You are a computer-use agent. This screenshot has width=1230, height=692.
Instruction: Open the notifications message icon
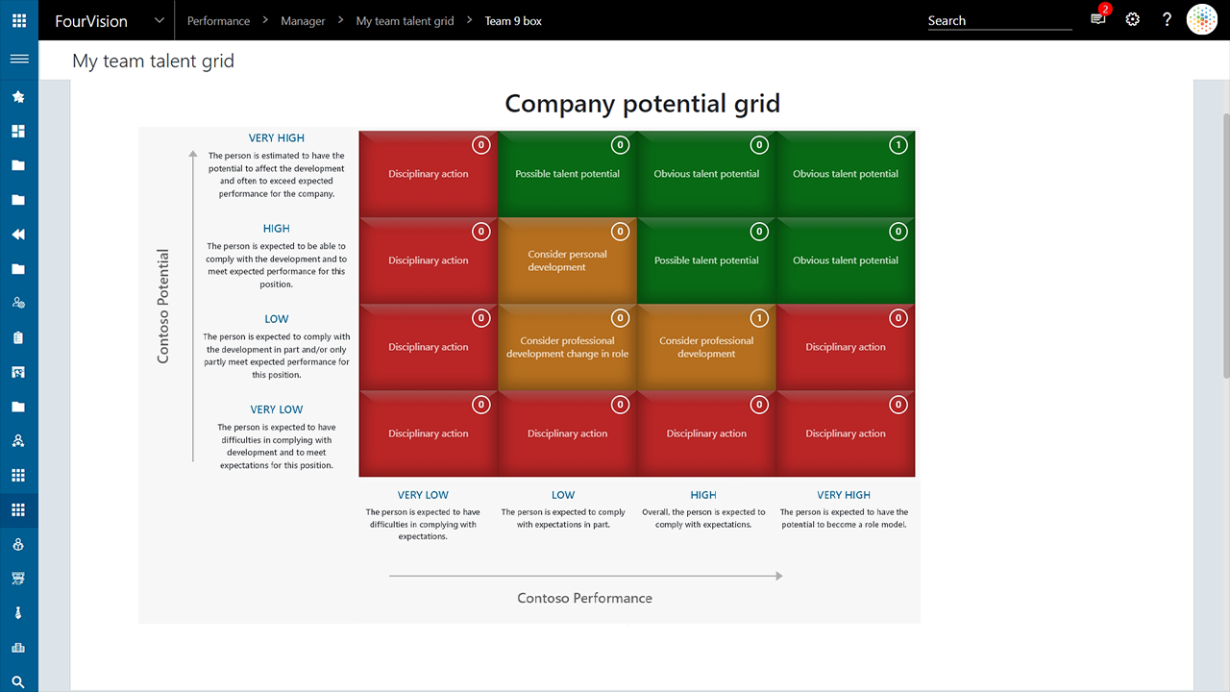click(1097, 20)
